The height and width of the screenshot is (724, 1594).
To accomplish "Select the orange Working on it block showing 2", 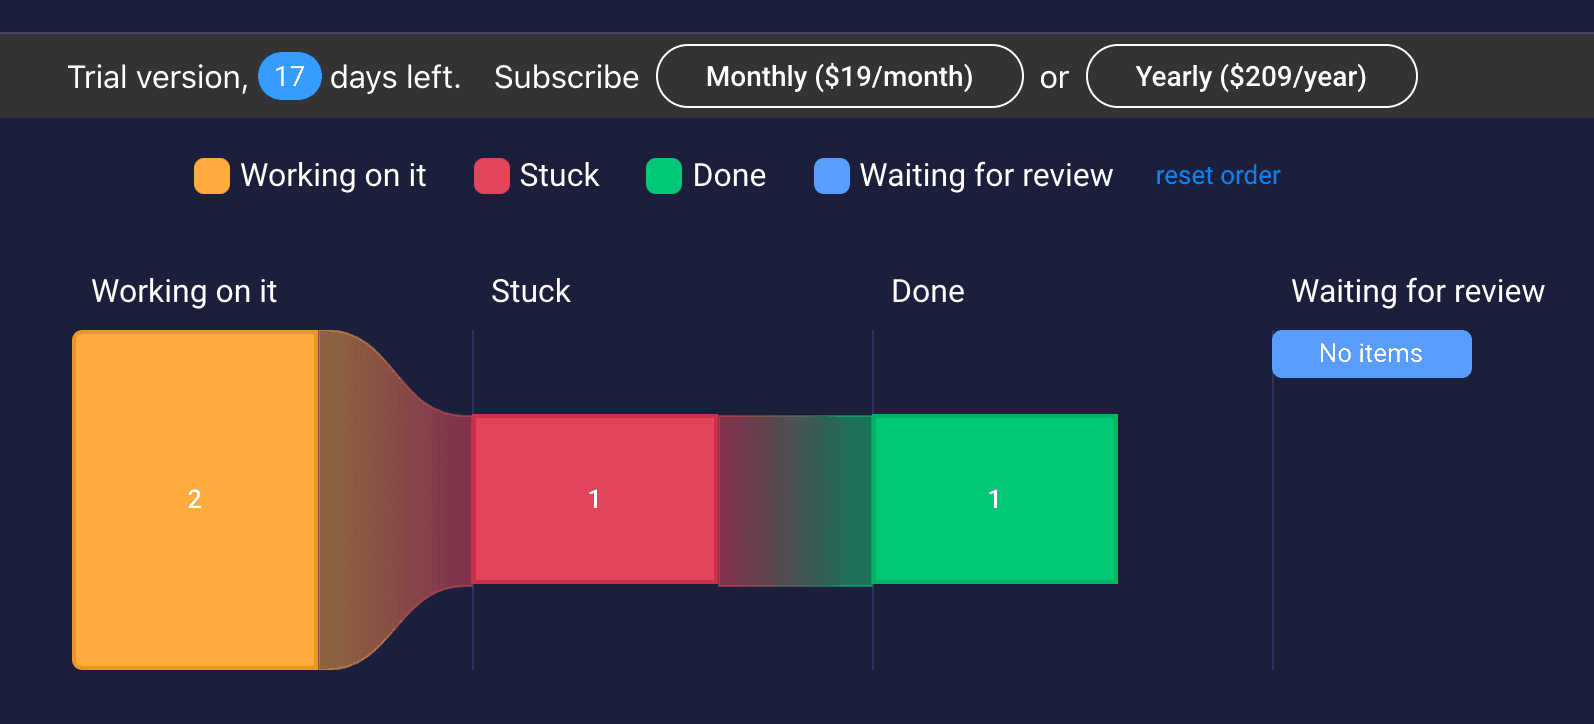I will 195,499.
